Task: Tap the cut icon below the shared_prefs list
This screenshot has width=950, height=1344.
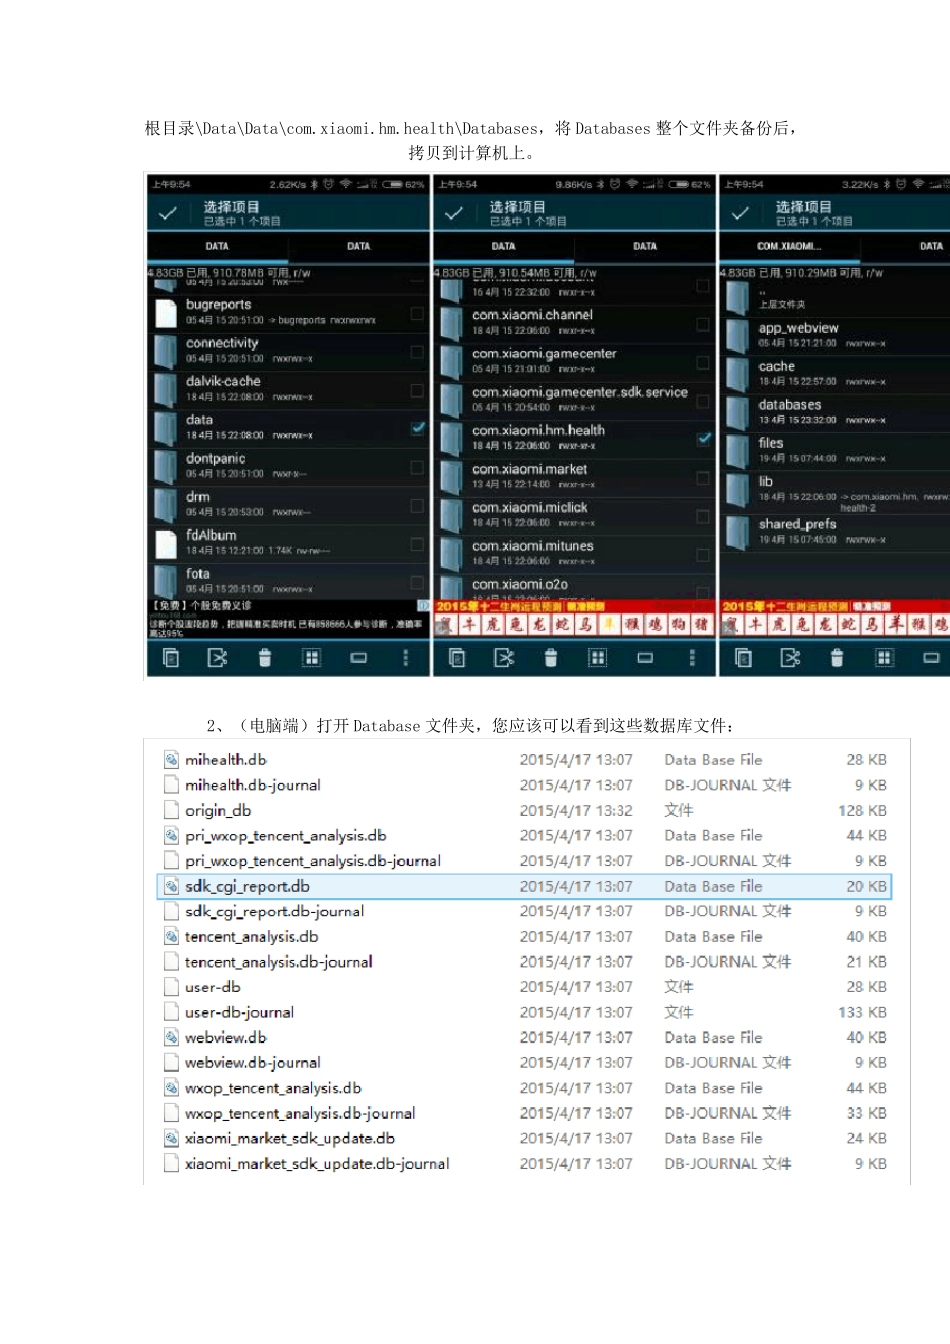Action: tap(790, 657)
